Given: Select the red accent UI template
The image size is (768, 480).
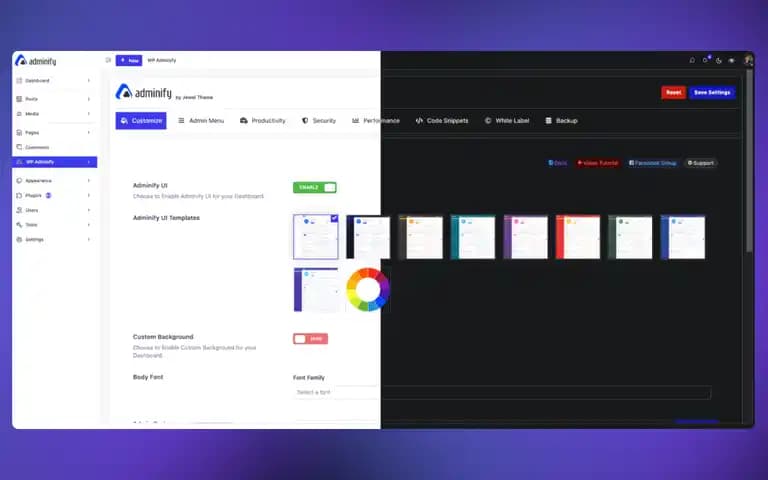Looking at the screenshot, I should 578,237.
